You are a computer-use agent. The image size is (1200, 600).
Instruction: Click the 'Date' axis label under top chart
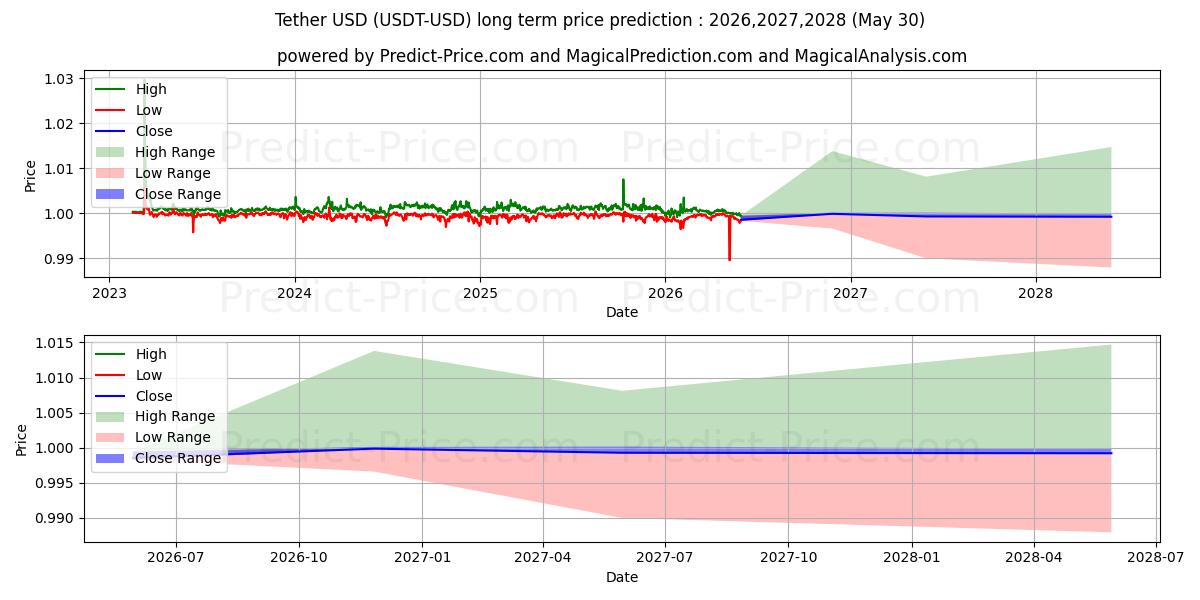[622, 313]
